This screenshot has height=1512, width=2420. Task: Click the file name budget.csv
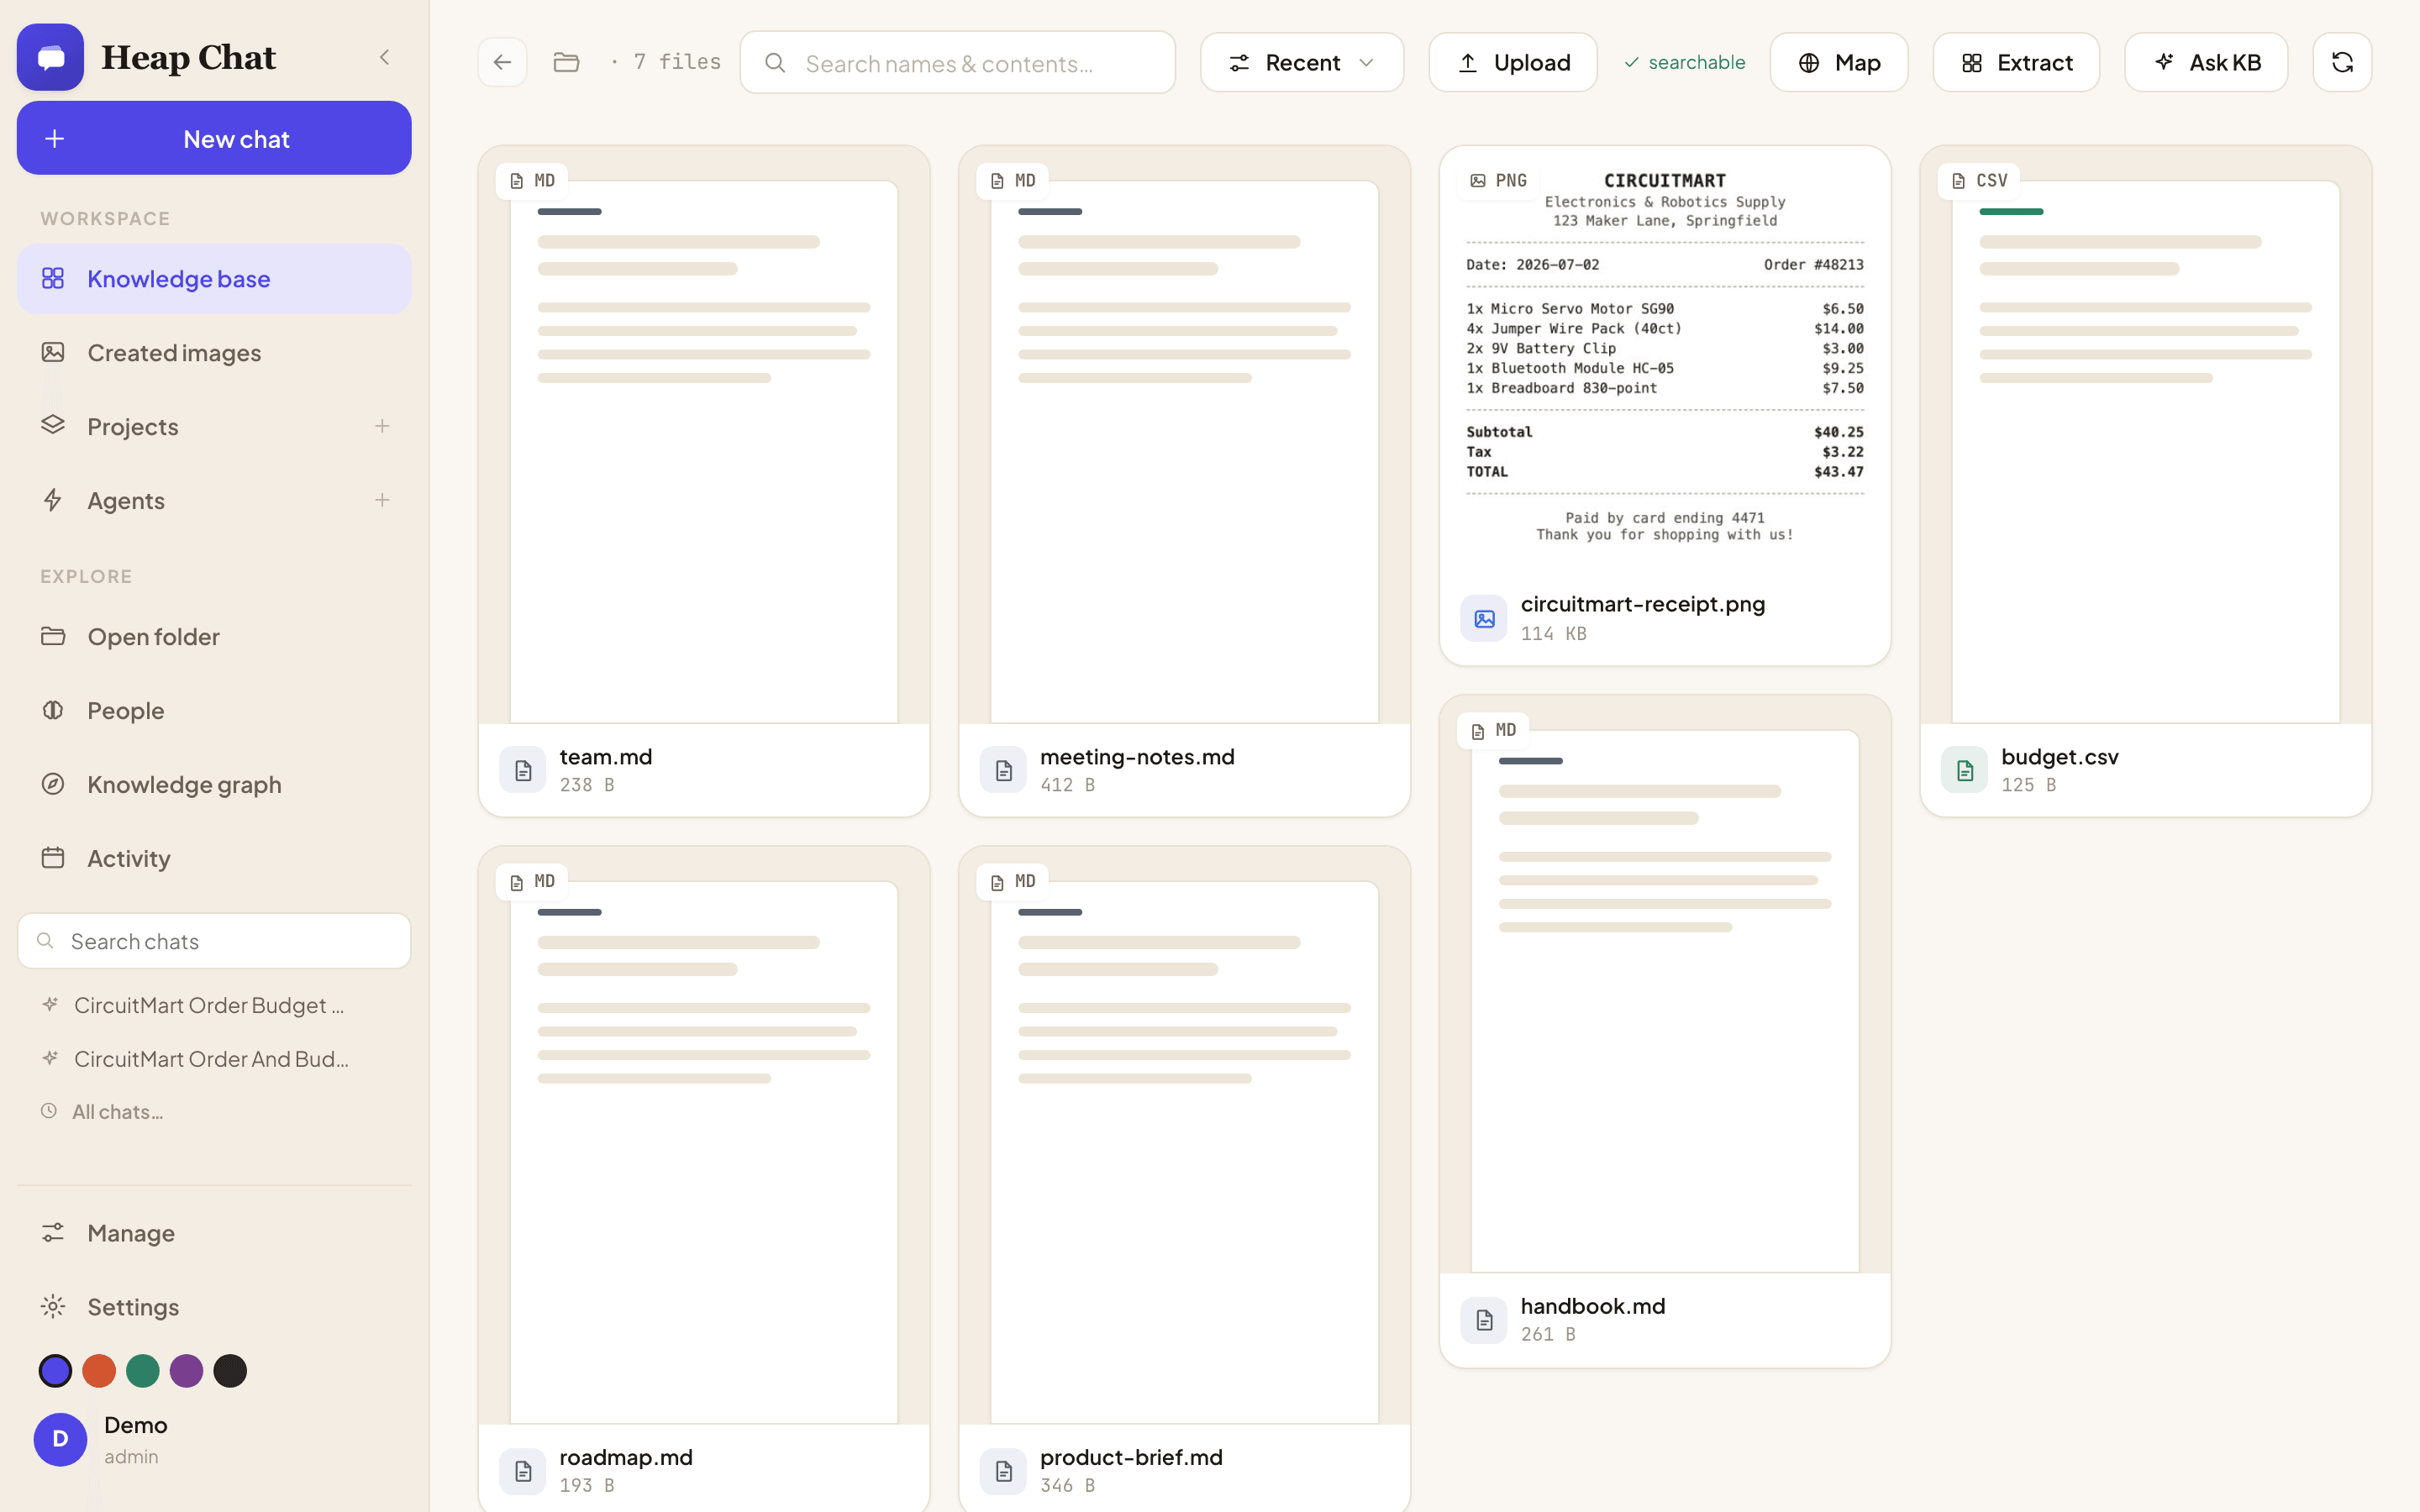click(x=2060, y=757)
